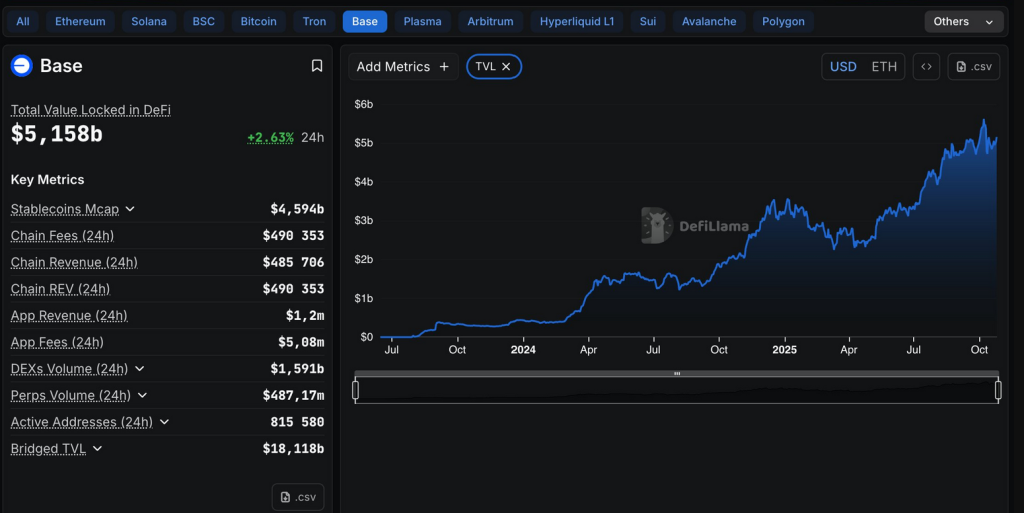
Task: Remove the TVL metric chip
Action: coord(506,67)
